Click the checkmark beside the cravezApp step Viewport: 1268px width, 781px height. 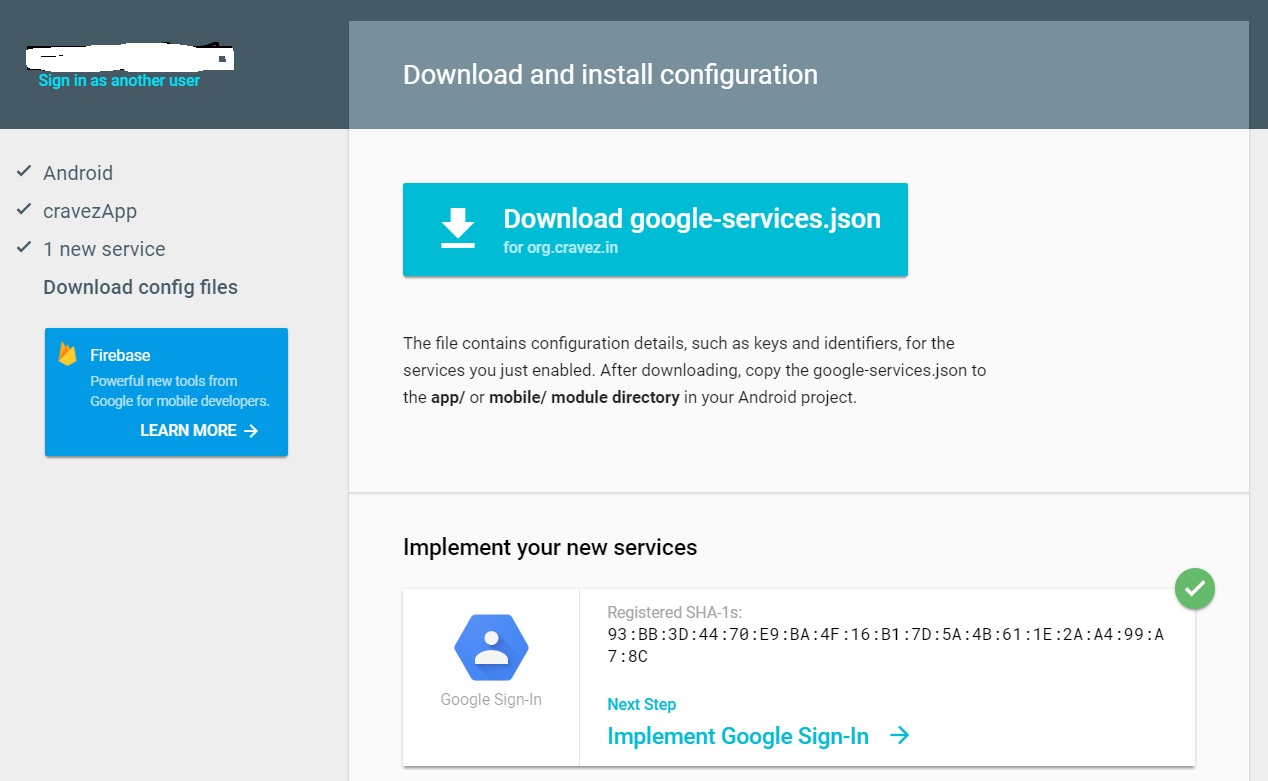(x=24, y=210)
